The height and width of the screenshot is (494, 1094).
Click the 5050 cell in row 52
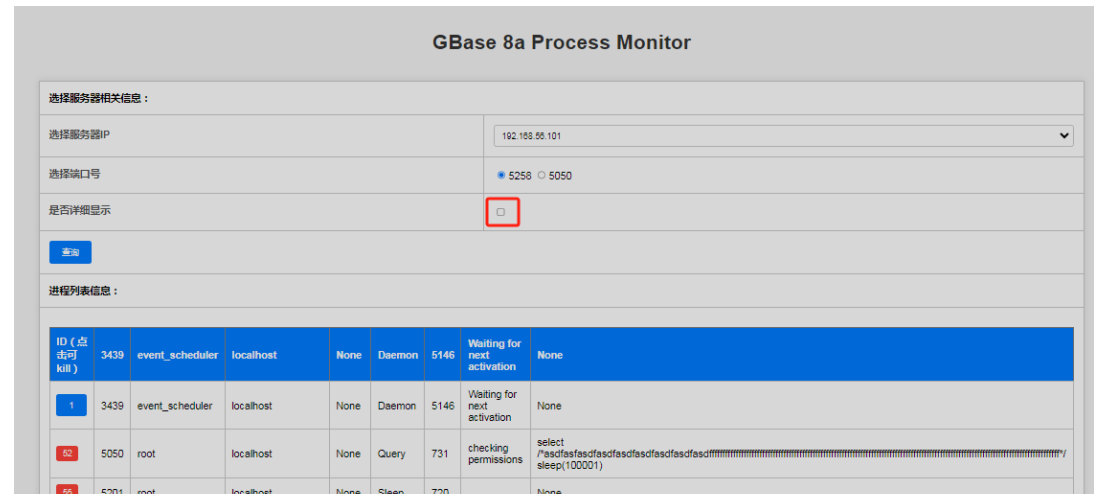pyautogui.click(x=112, y=454)
